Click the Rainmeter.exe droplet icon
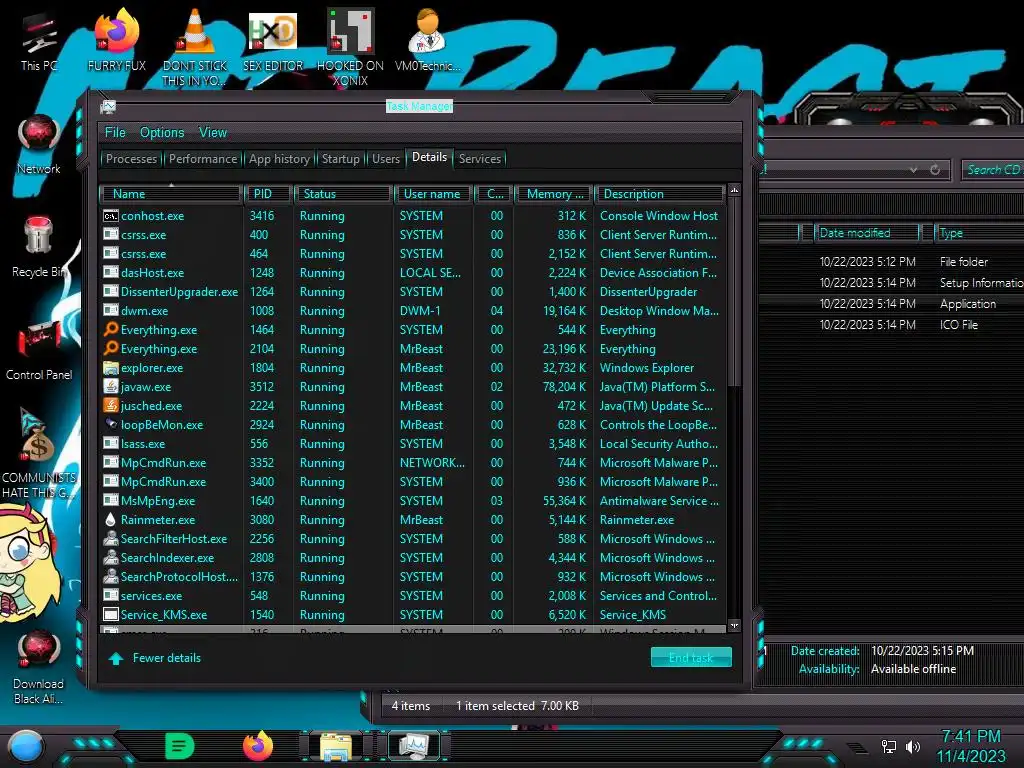 [110, 520]
